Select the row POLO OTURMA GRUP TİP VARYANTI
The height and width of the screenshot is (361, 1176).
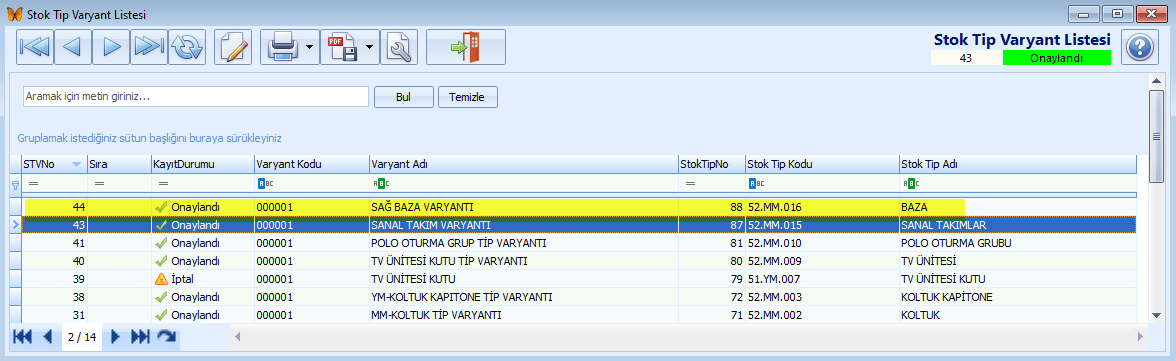[579, 243]
